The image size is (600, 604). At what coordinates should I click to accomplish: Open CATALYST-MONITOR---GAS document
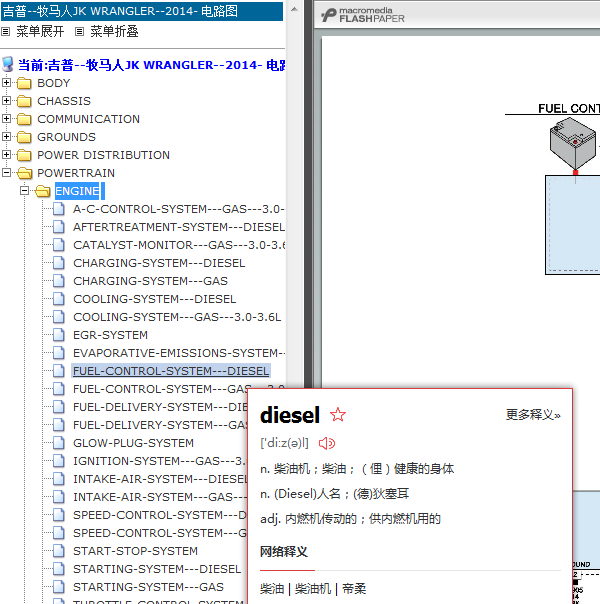point(179,245)
